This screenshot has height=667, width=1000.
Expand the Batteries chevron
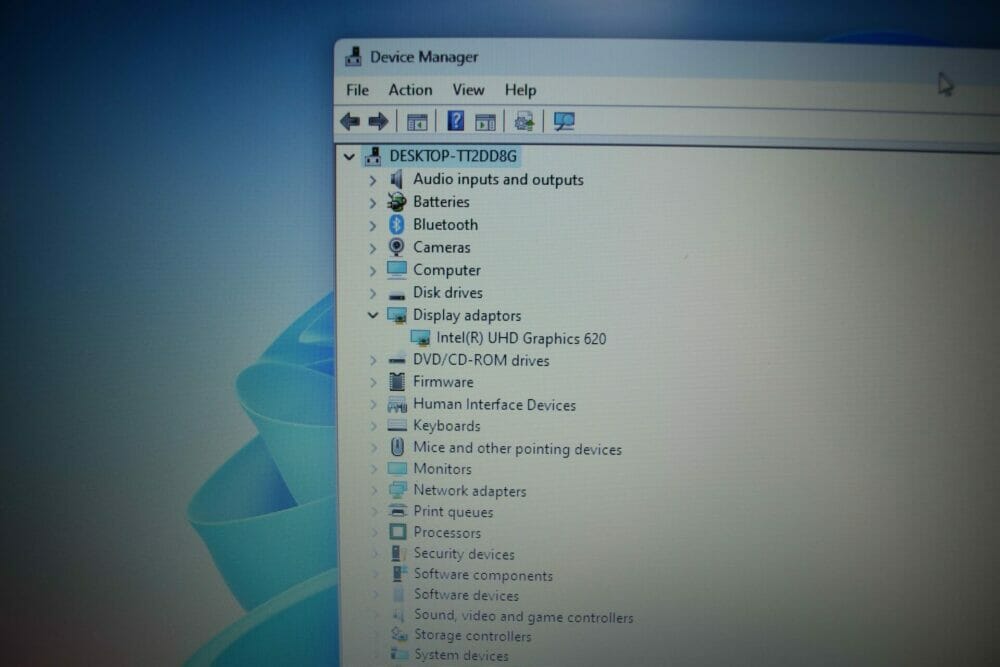pyautogui.click(x=372, y=203)
